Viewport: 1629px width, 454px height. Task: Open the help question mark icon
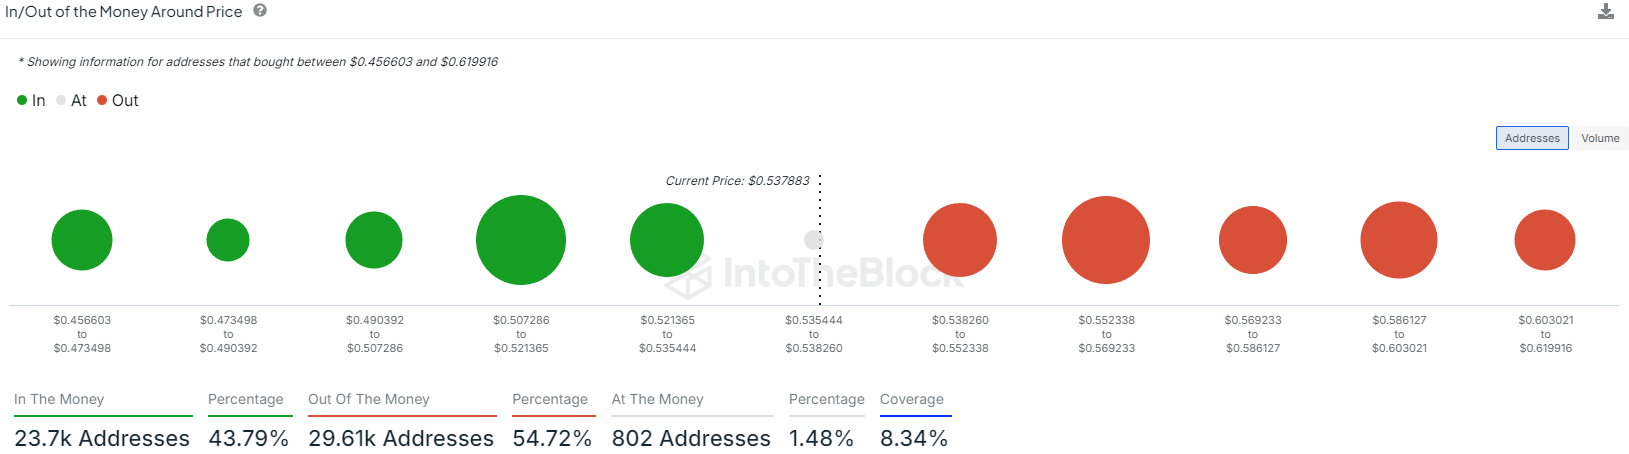tap(260, 11)
